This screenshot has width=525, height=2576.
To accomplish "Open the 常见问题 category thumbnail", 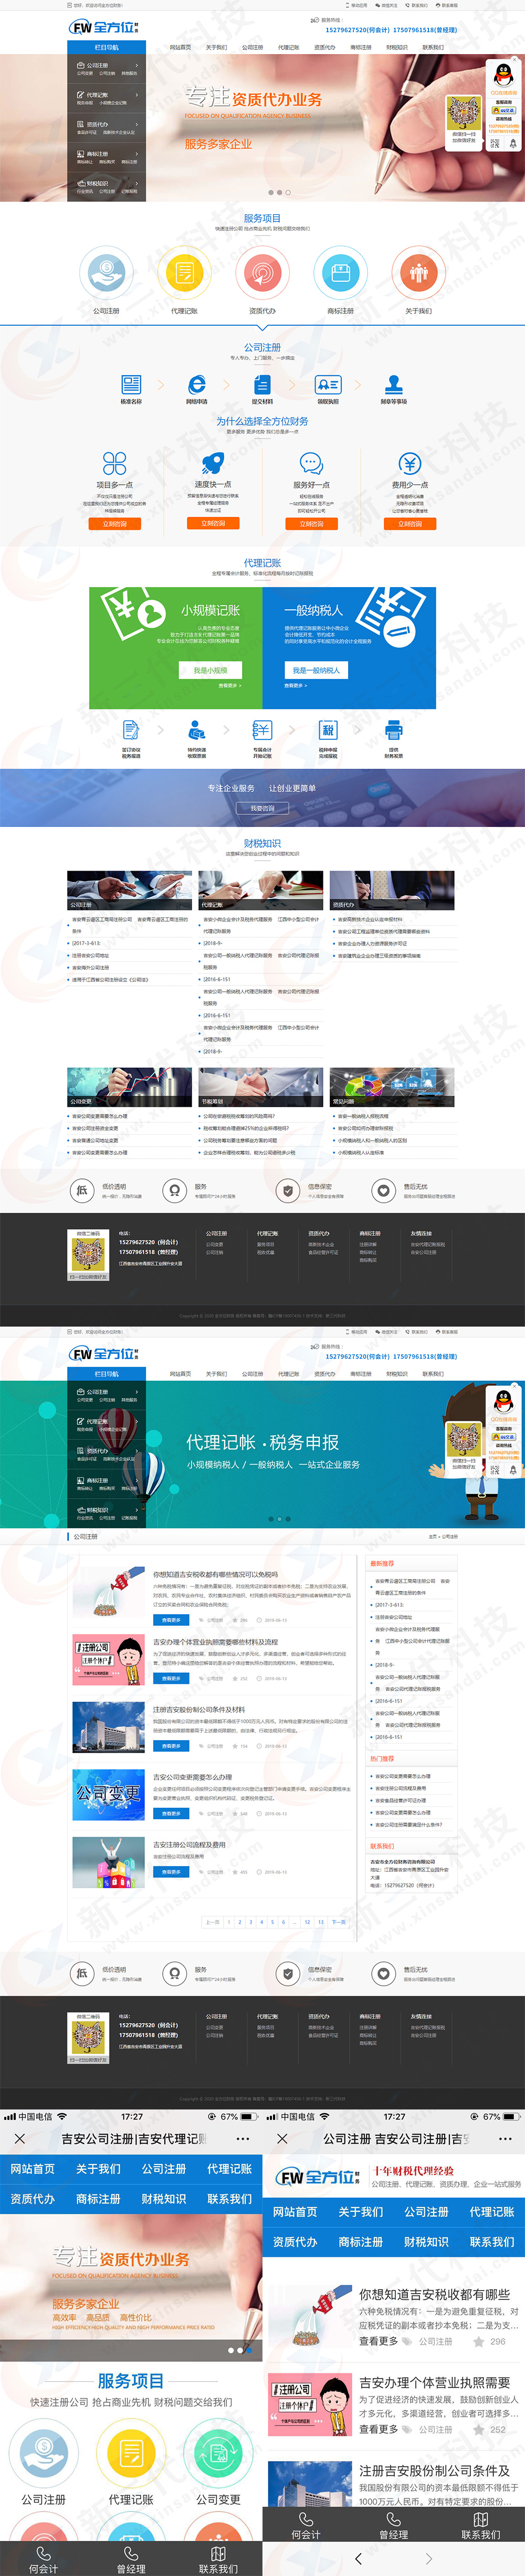I will (392, 1087).
